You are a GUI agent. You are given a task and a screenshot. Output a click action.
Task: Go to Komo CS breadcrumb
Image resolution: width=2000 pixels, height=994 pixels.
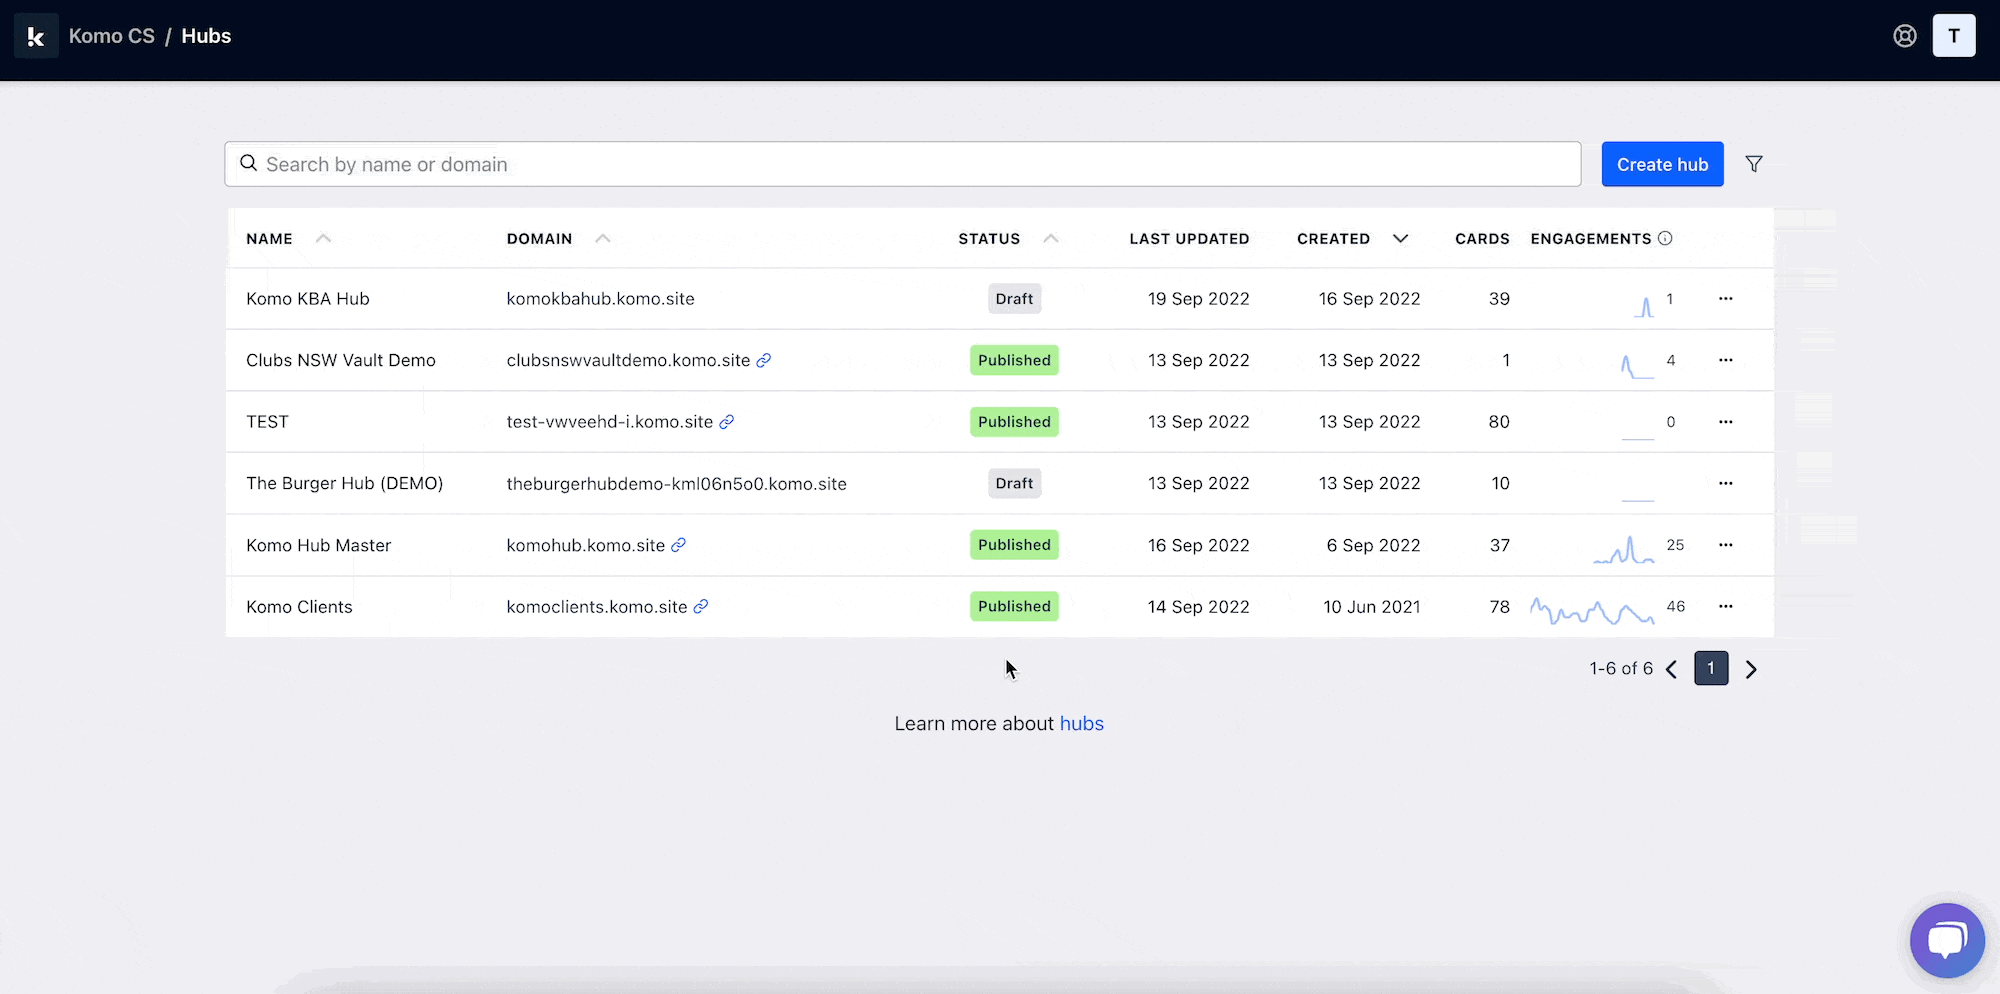tap(112, 36)
